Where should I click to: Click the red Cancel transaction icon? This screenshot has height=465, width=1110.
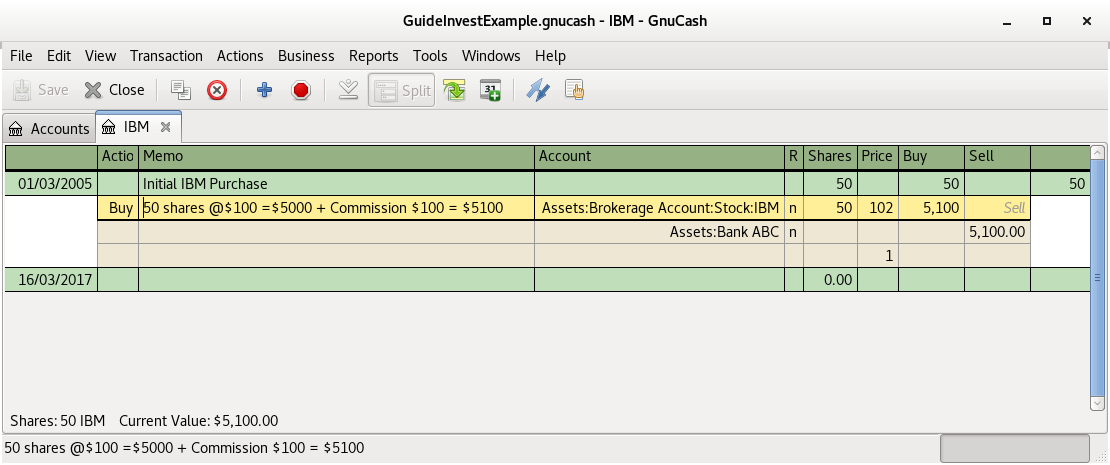coord(300,90)
